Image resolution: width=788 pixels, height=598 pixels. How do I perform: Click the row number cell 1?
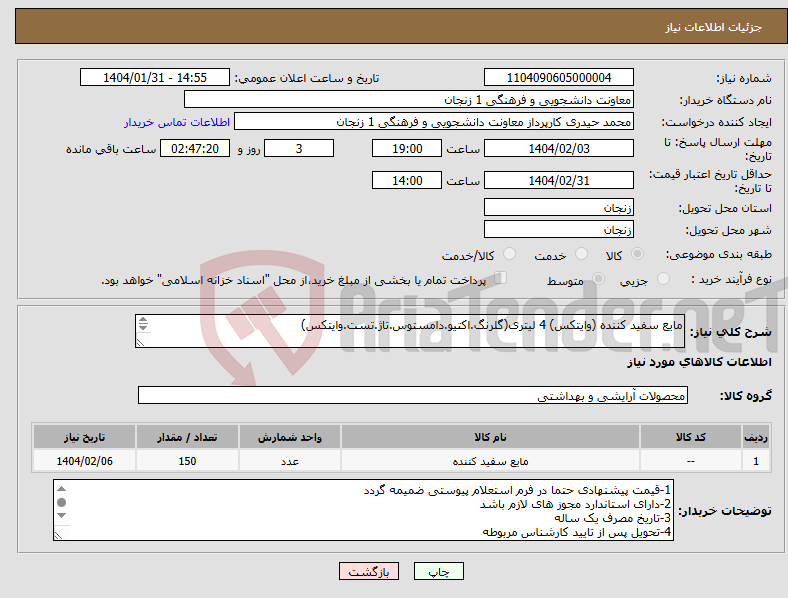coord(756,461)
